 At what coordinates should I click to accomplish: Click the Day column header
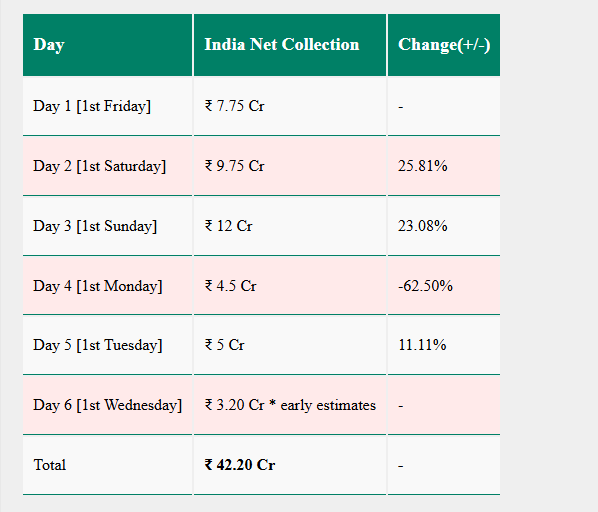click(x=107, y=45)
